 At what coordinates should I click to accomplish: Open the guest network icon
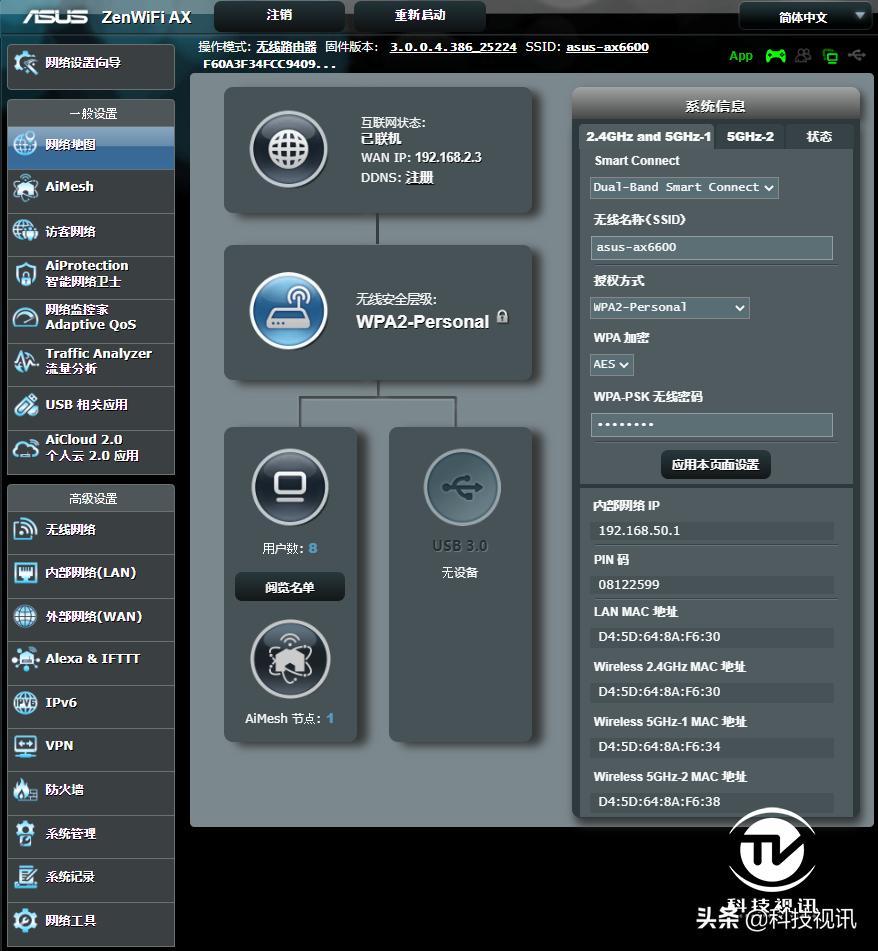[x=25, y=231]
